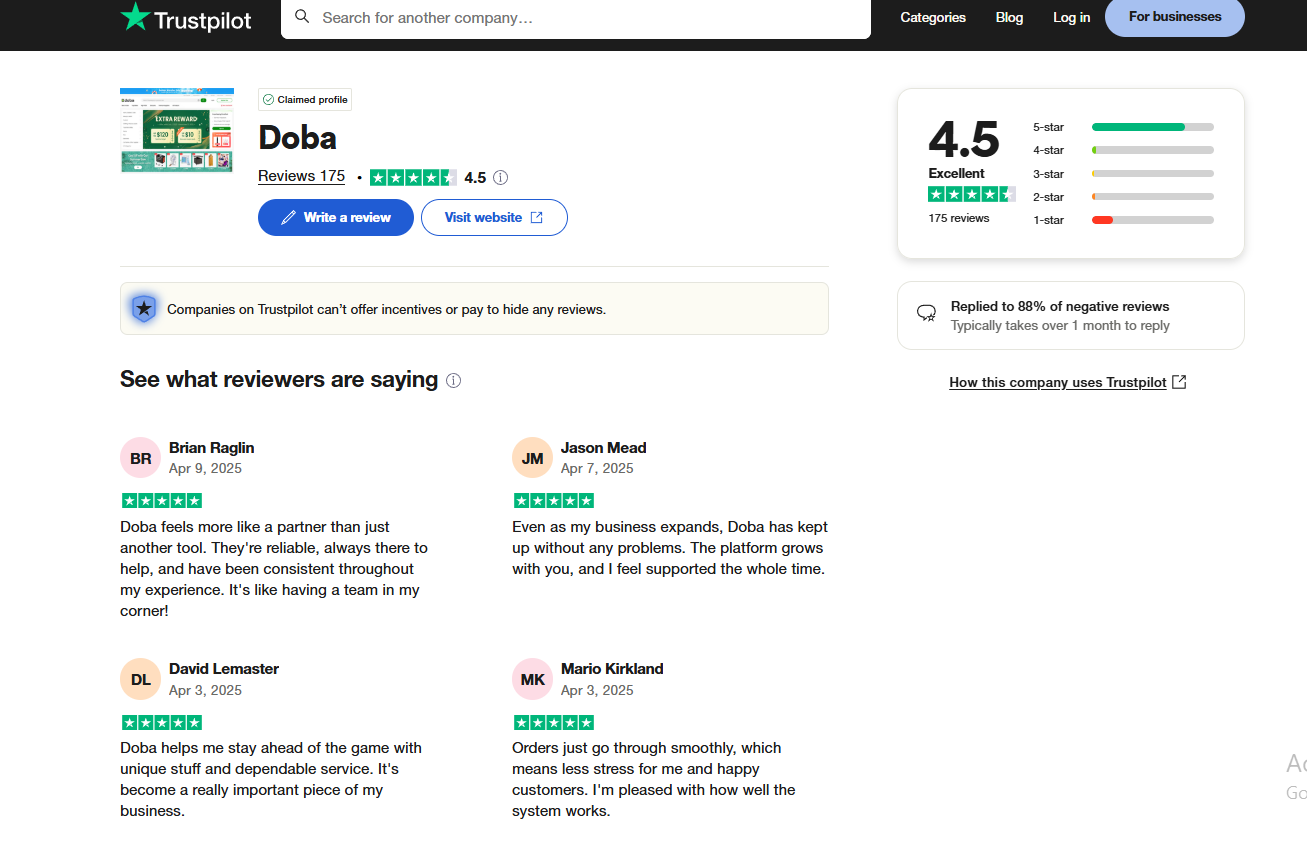Open David Lemaster's reviewer profile name
This screenshot has width=1307, height=844.
224,669
